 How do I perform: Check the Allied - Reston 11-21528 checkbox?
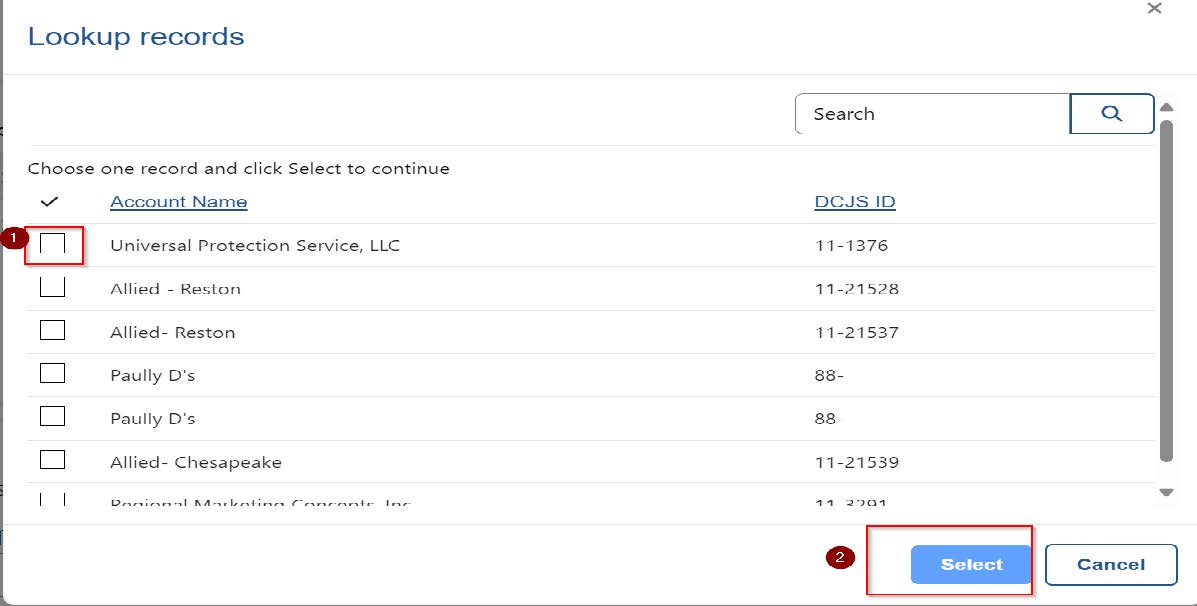52,288
